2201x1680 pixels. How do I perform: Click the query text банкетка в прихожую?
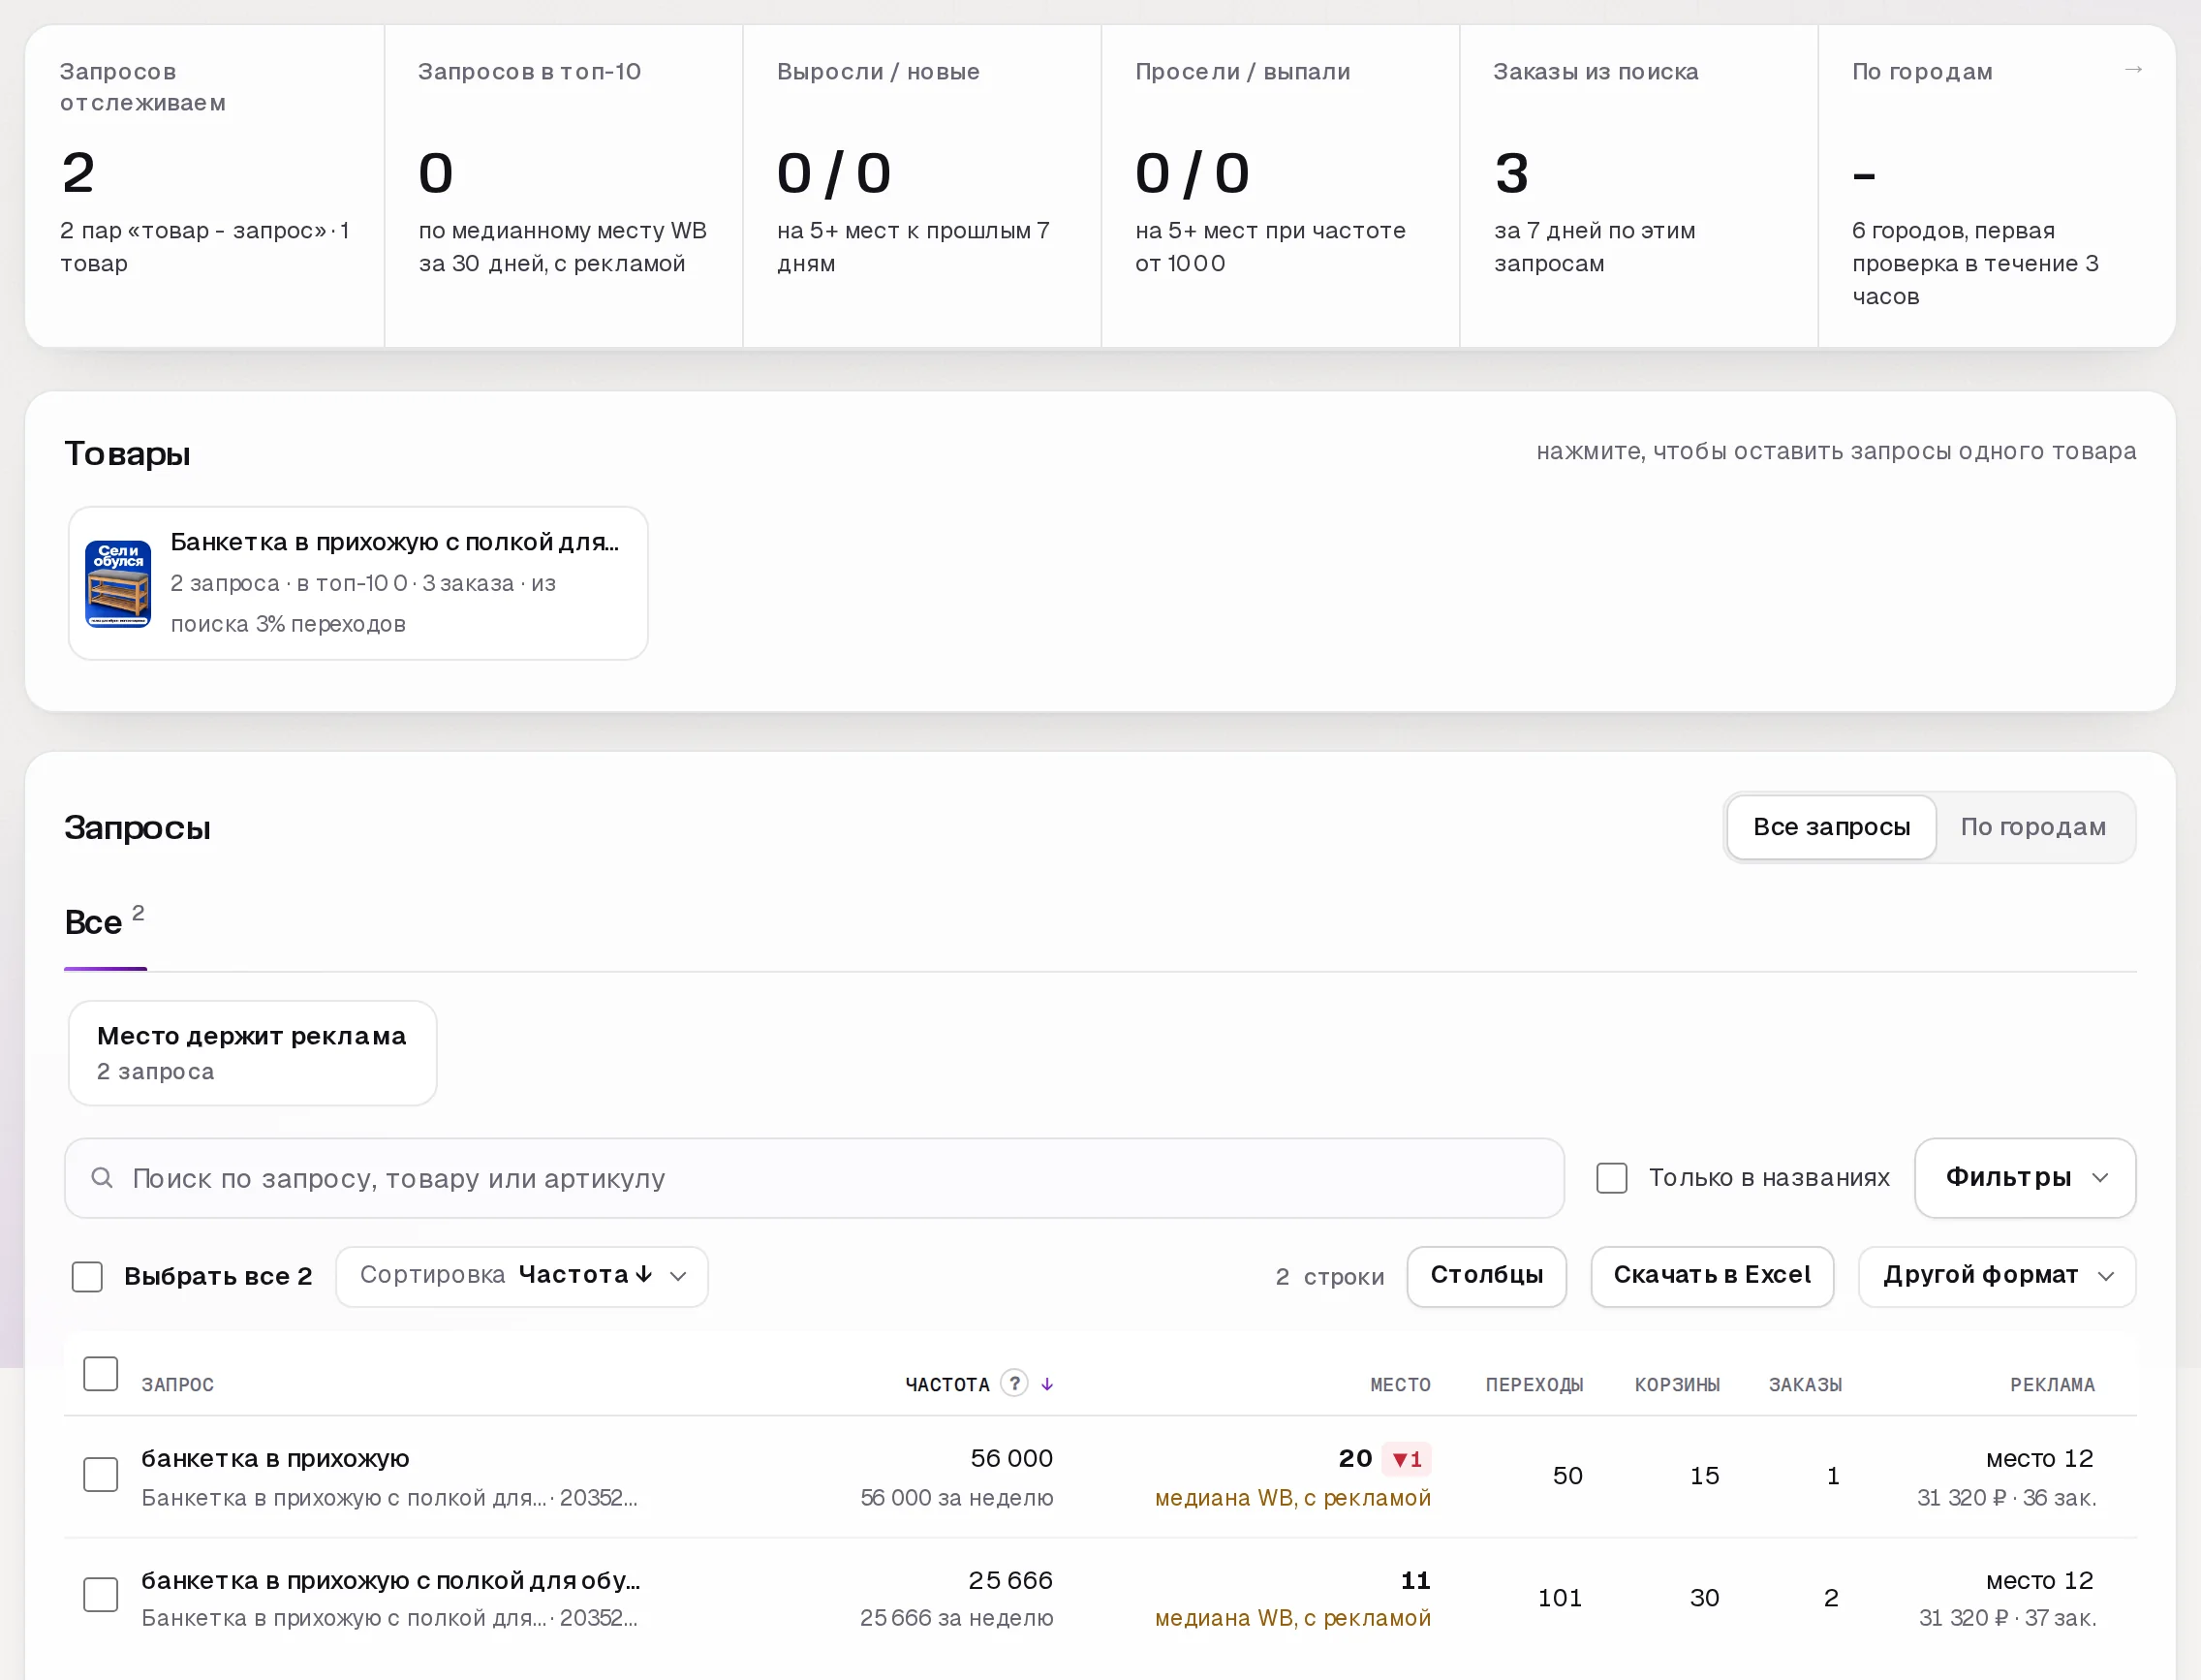[x=275, y=1459]
